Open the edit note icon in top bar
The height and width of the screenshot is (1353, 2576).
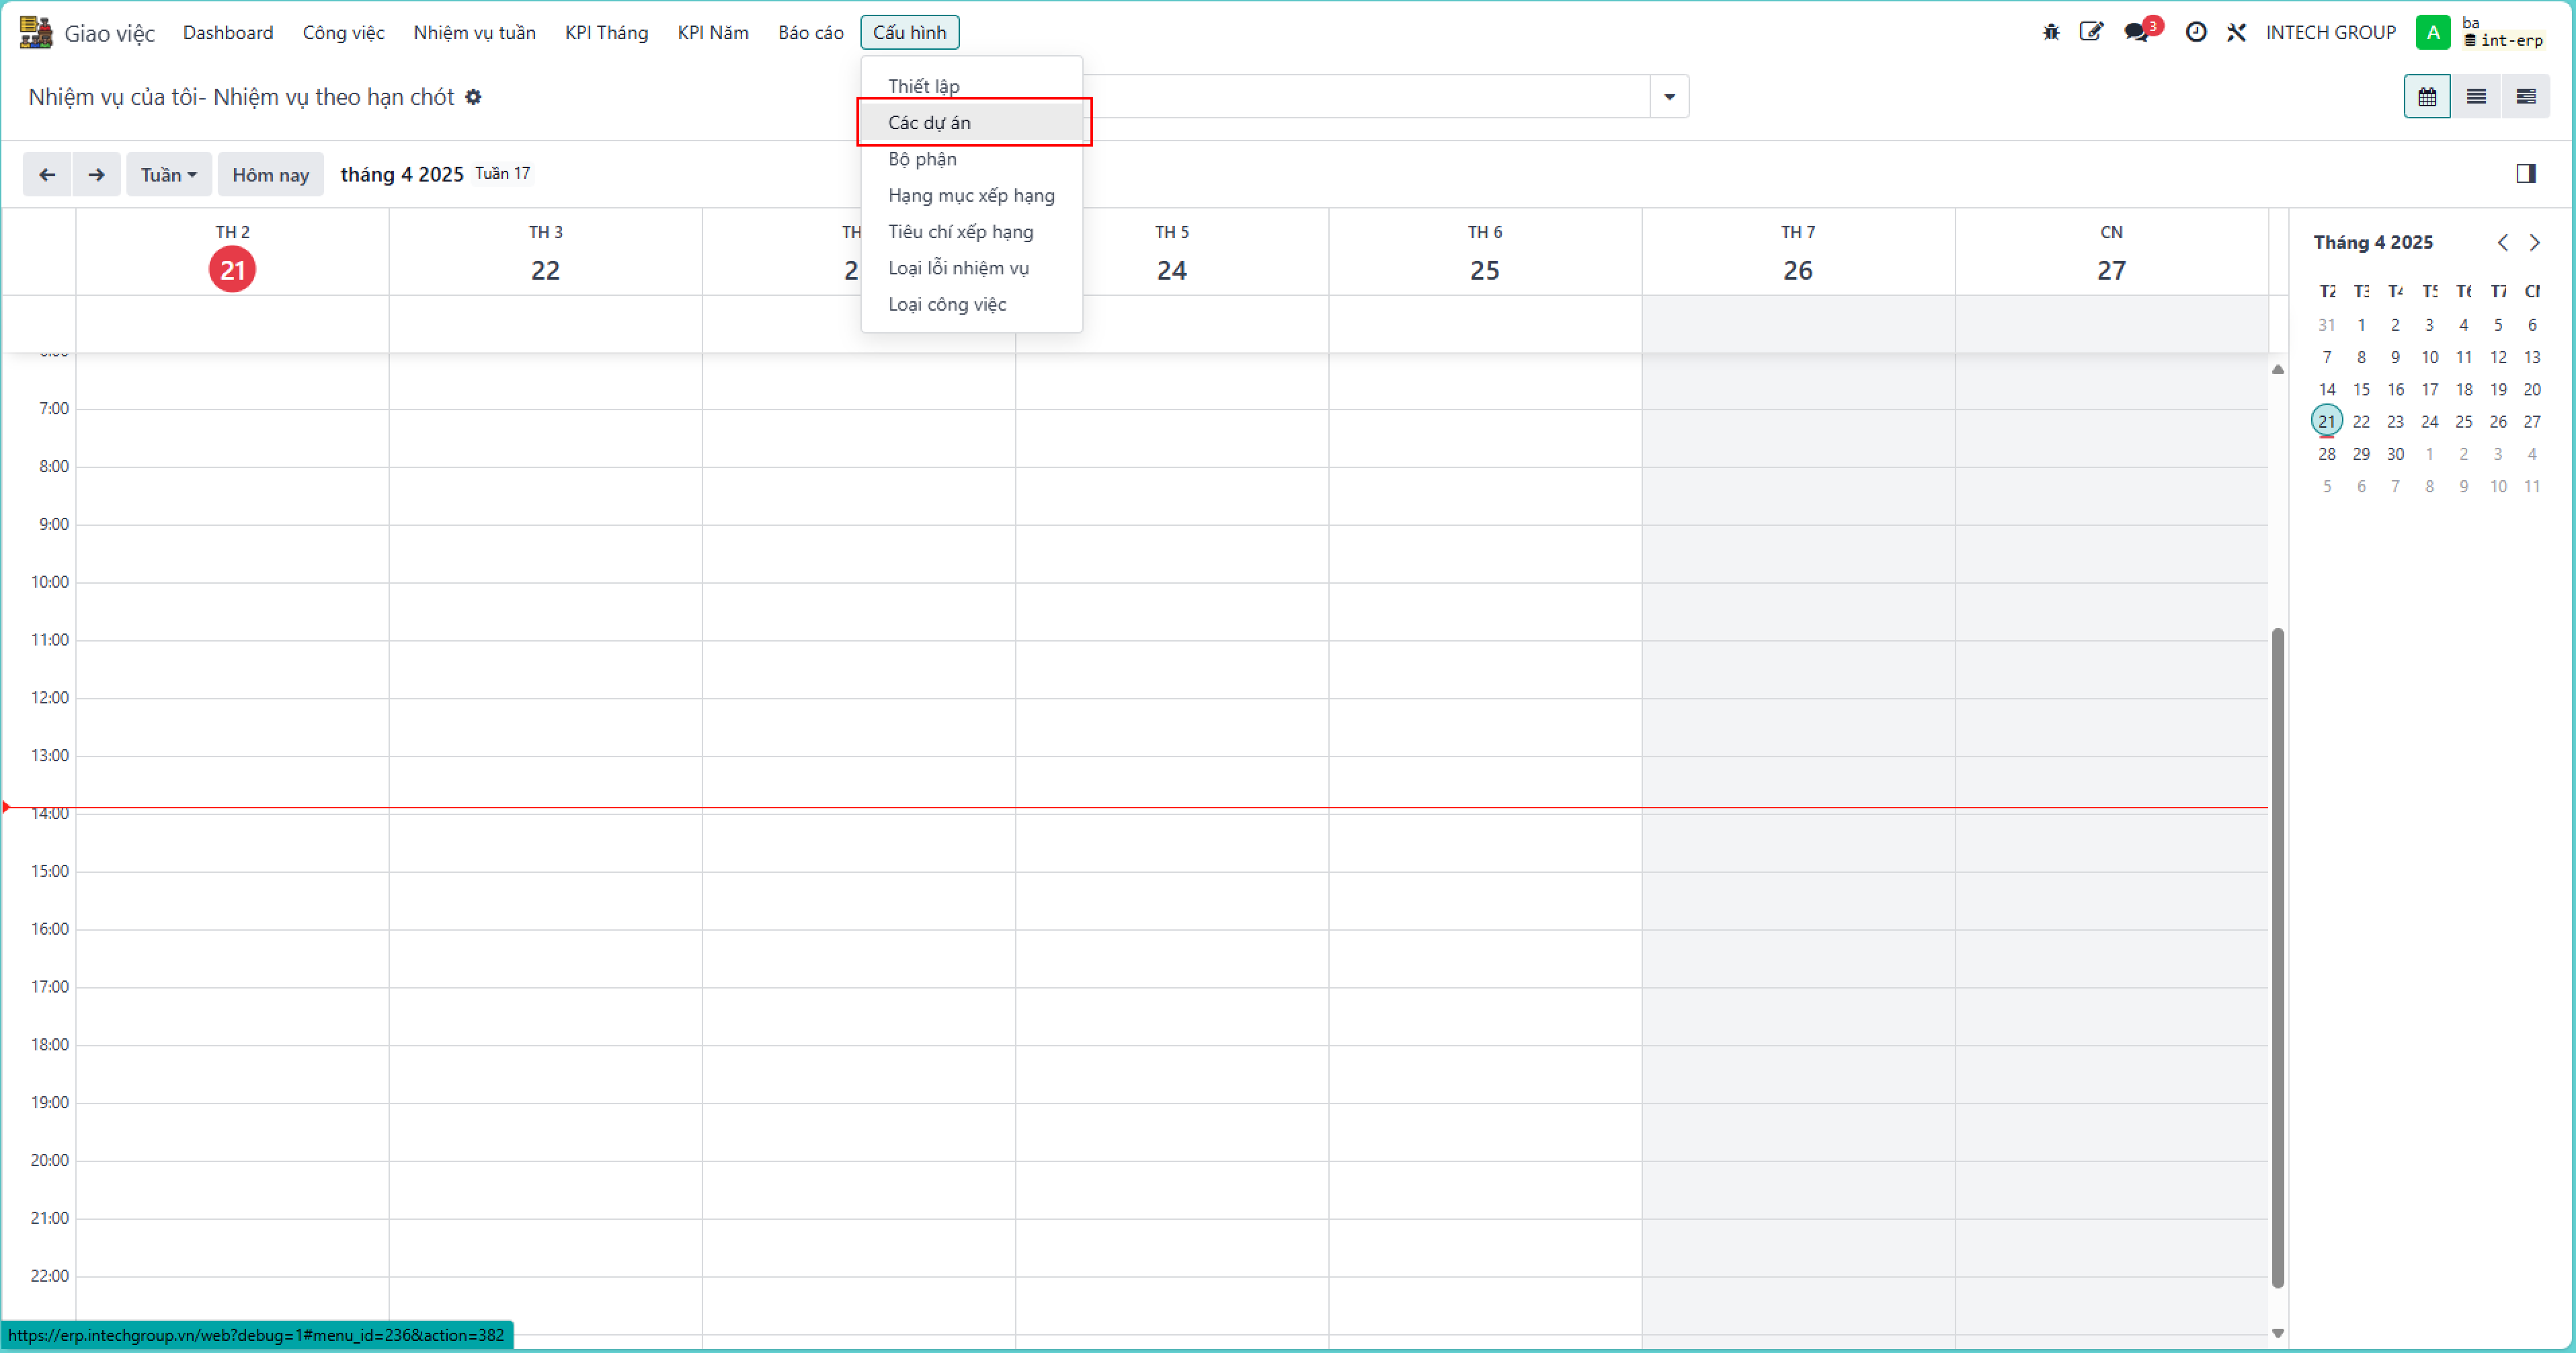coord(2091,32)
